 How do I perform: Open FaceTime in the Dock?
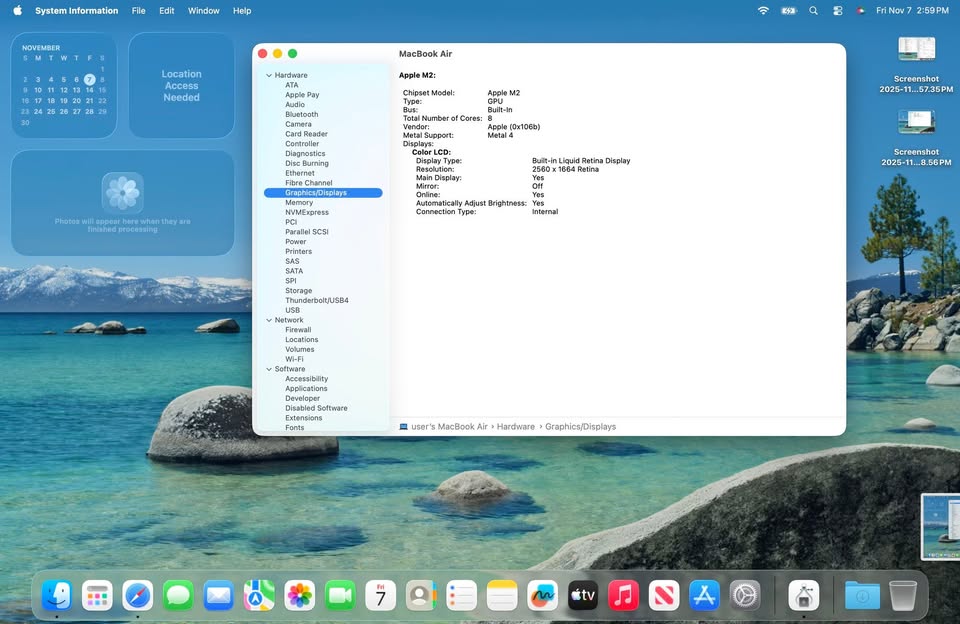coord(340,594)
